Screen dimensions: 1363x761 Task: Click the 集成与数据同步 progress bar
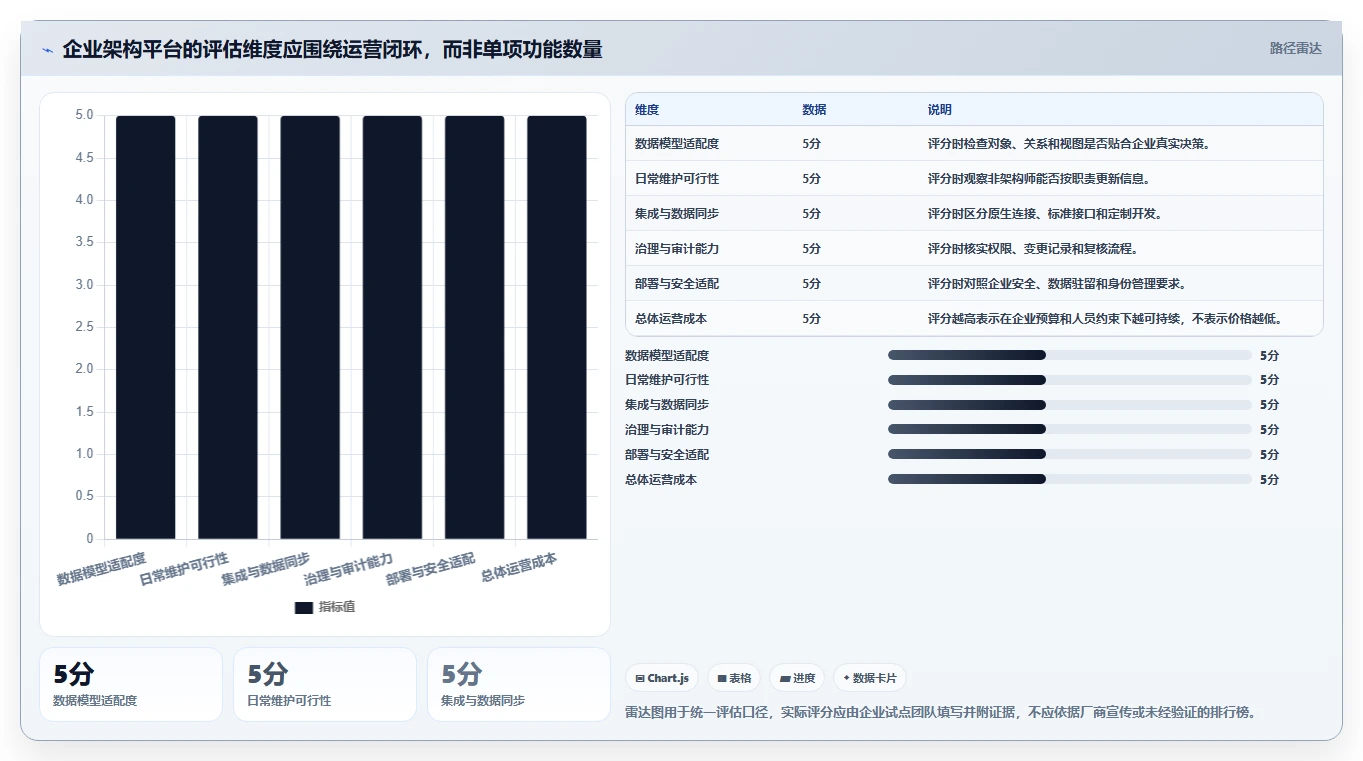1070,405
